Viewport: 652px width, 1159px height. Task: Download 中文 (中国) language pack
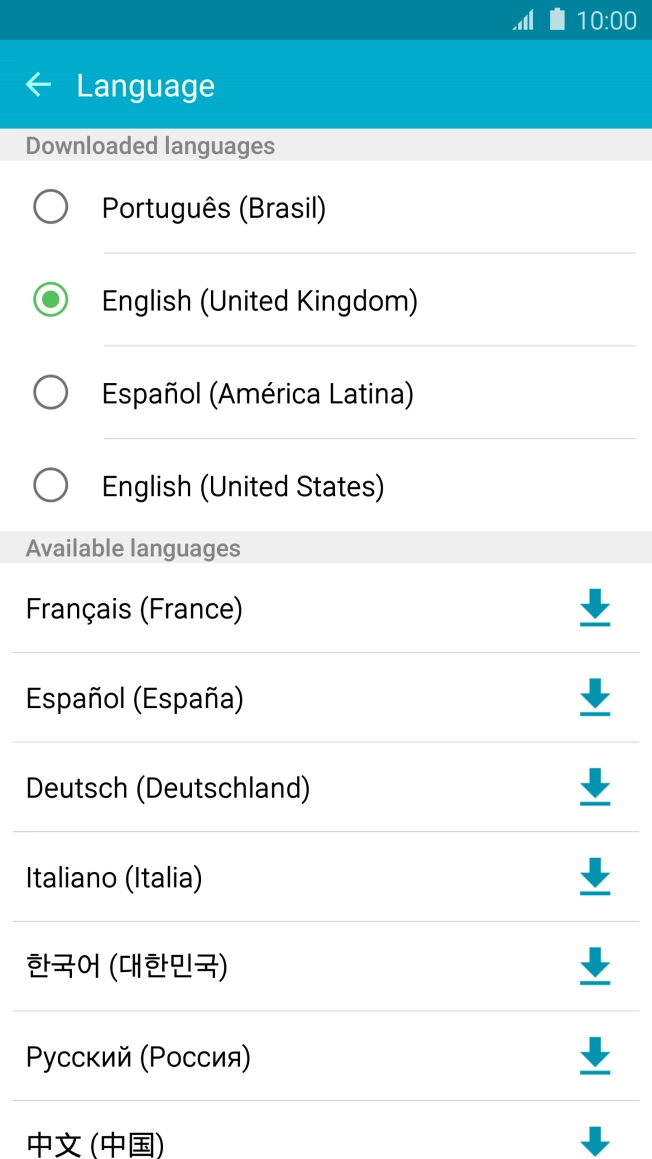595,1140
